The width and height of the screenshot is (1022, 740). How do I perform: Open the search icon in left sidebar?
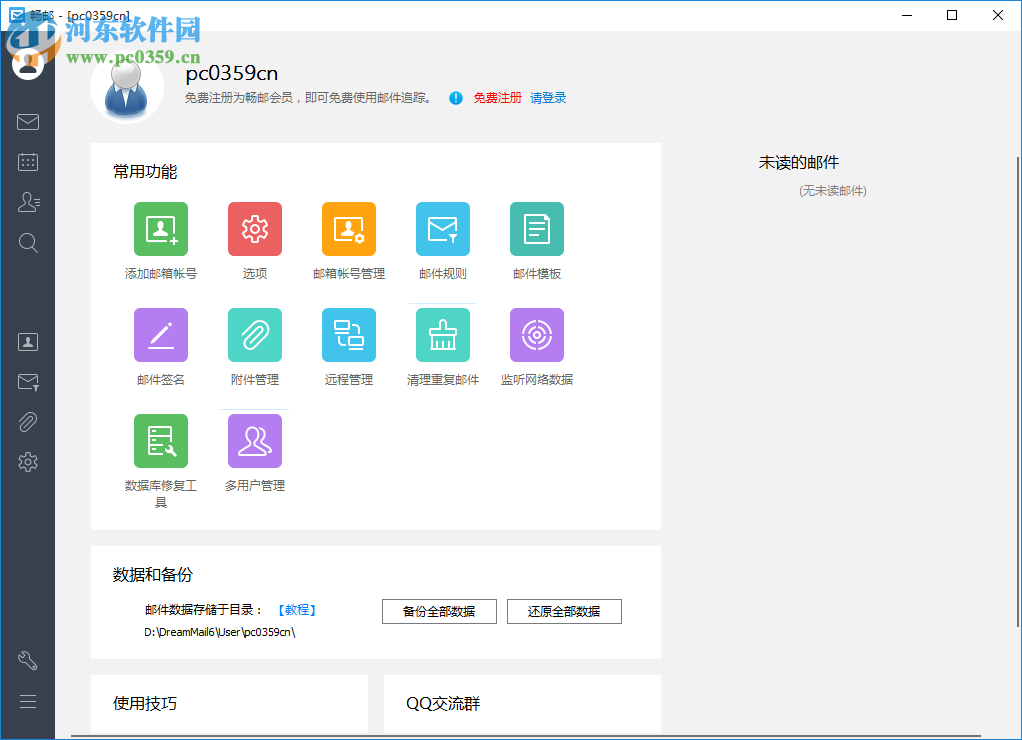(28, 242)
